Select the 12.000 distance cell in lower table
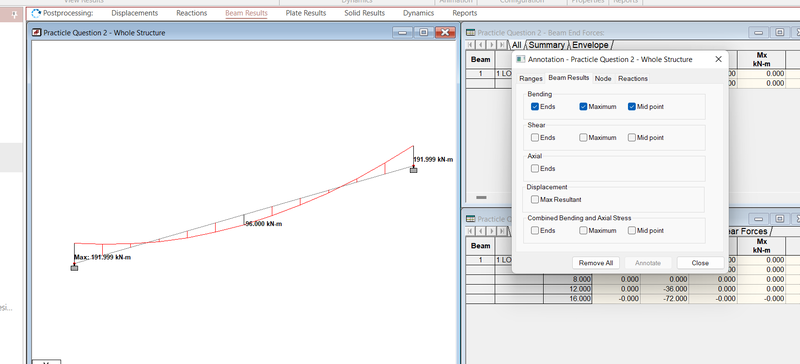This screenshot has height=364, width=800. pos(568,289)
